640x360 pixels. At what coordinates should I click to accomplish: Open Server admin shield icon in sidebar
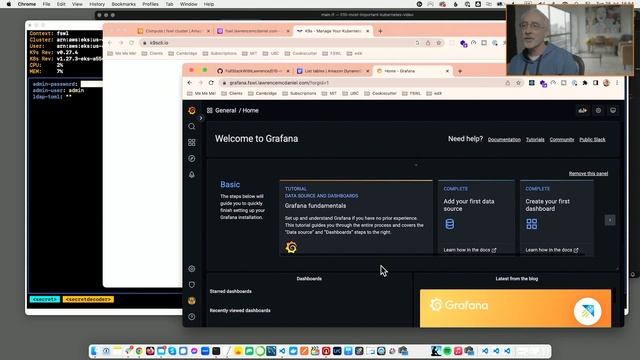click(192, 284)
